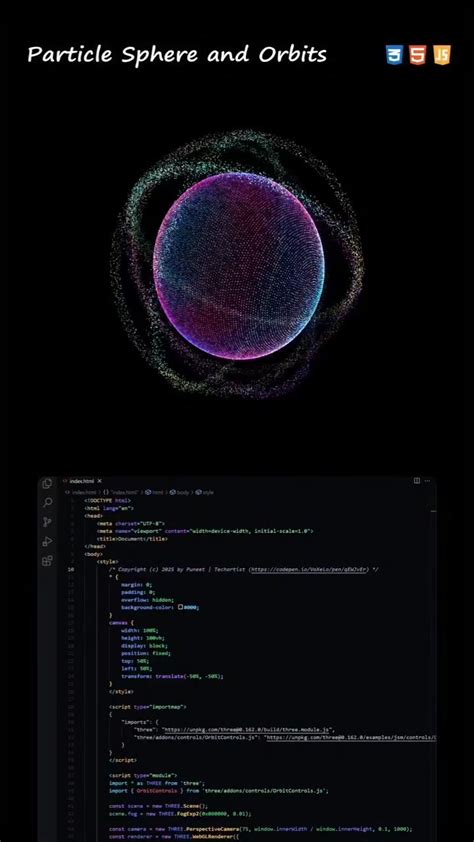Close the index.html tab

tap(99, 481)
